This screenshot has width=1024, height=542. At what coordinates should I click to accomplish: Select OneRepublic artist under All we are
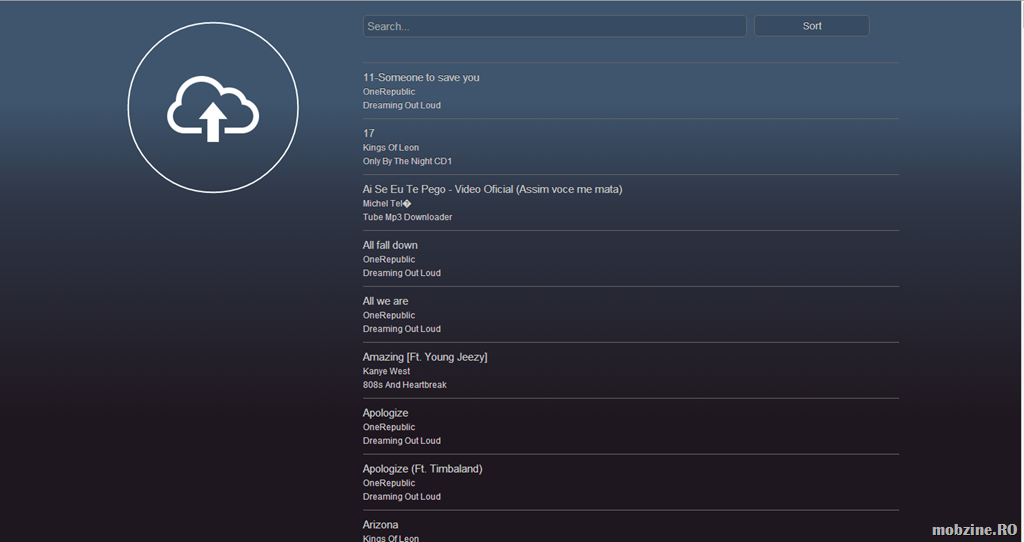point(389,315)
